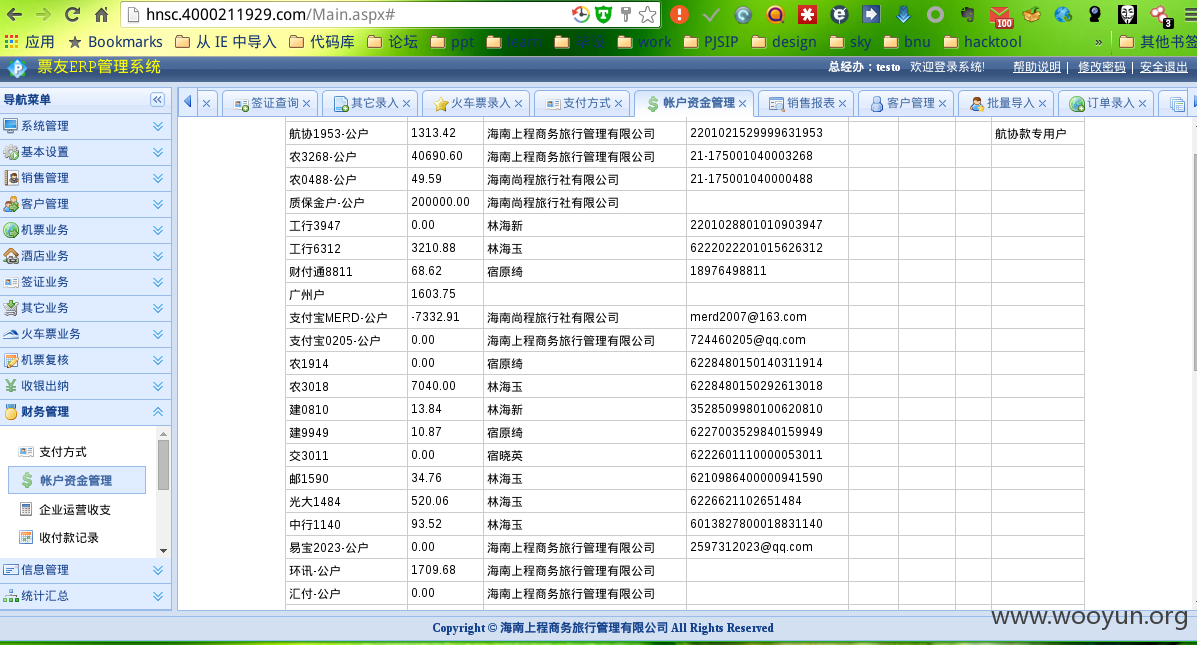The height and width of the screenshot is (645, 1197).
Task: Click the 票友ERP logo icon
Action: pos(17,68)
